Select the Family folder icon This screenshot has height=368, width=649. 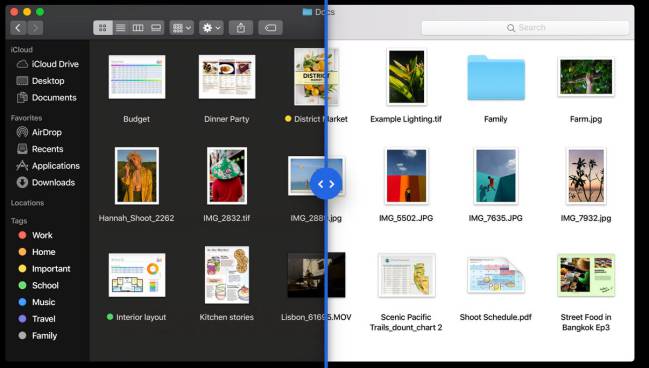click(496, 77)
